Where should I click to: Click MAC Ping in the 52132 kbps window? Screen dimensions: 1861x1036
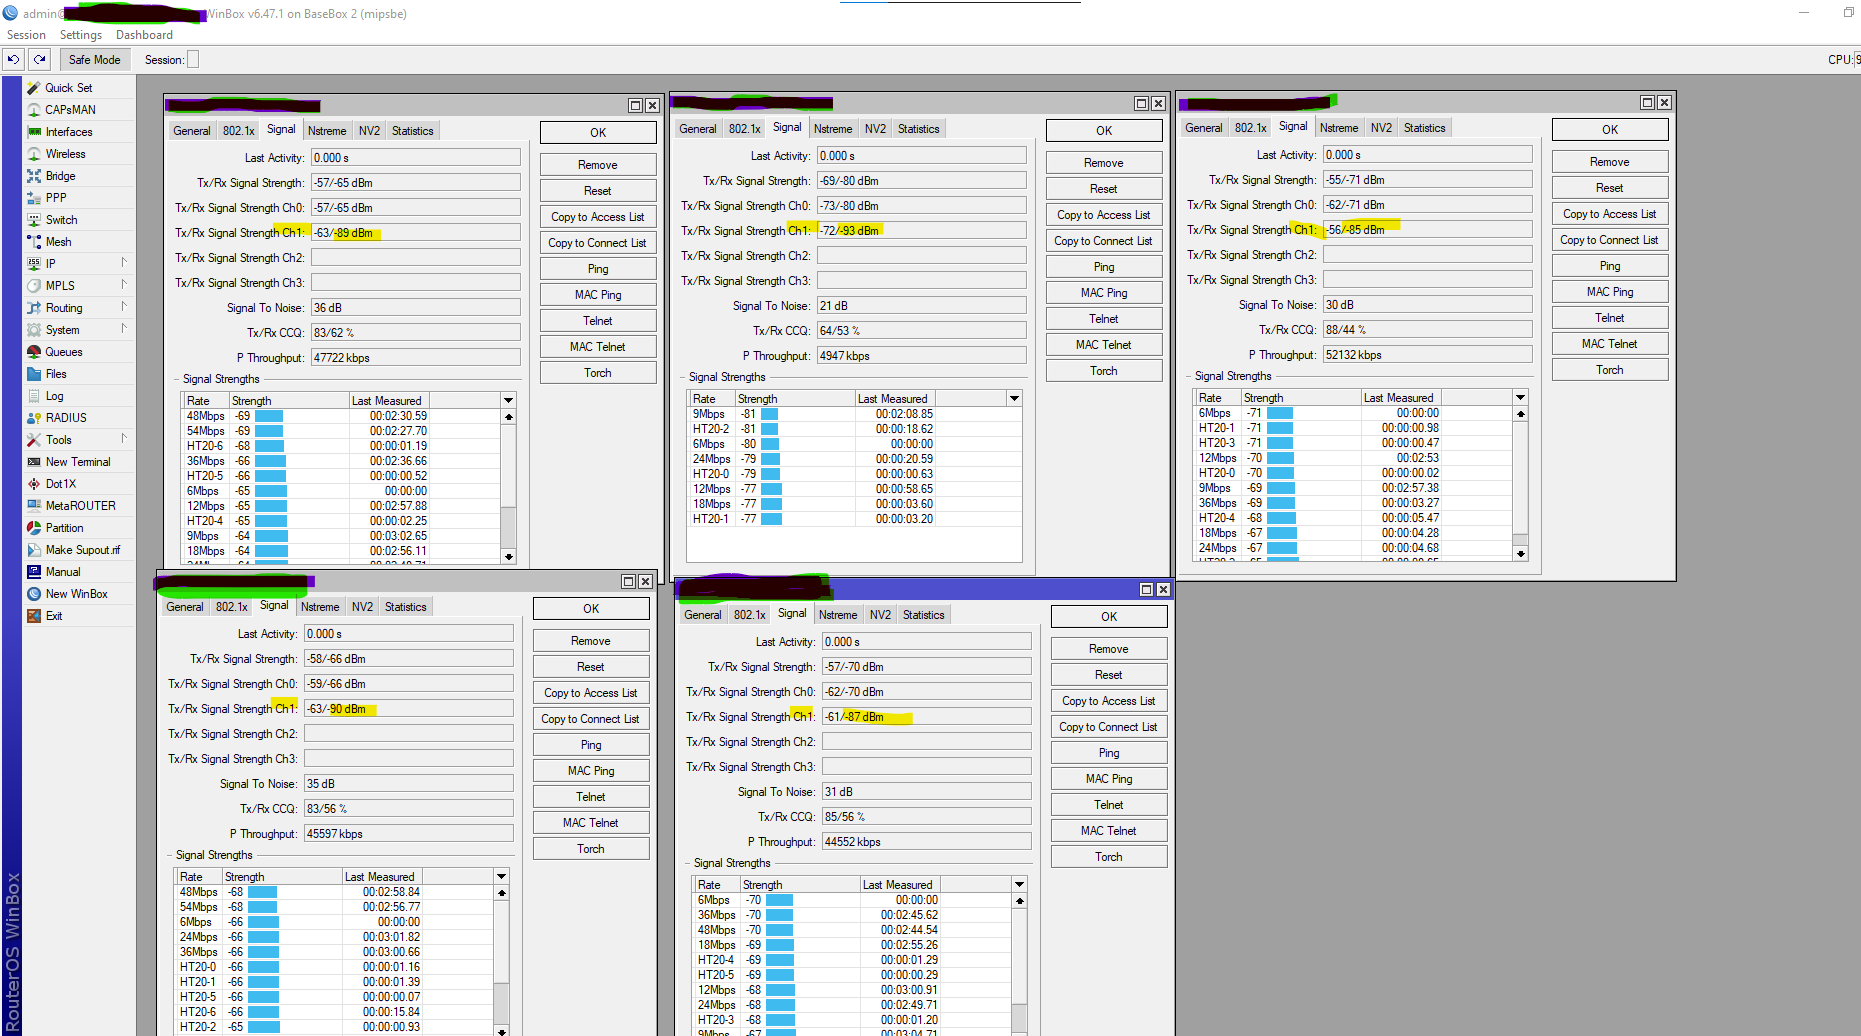(1610, 292)
